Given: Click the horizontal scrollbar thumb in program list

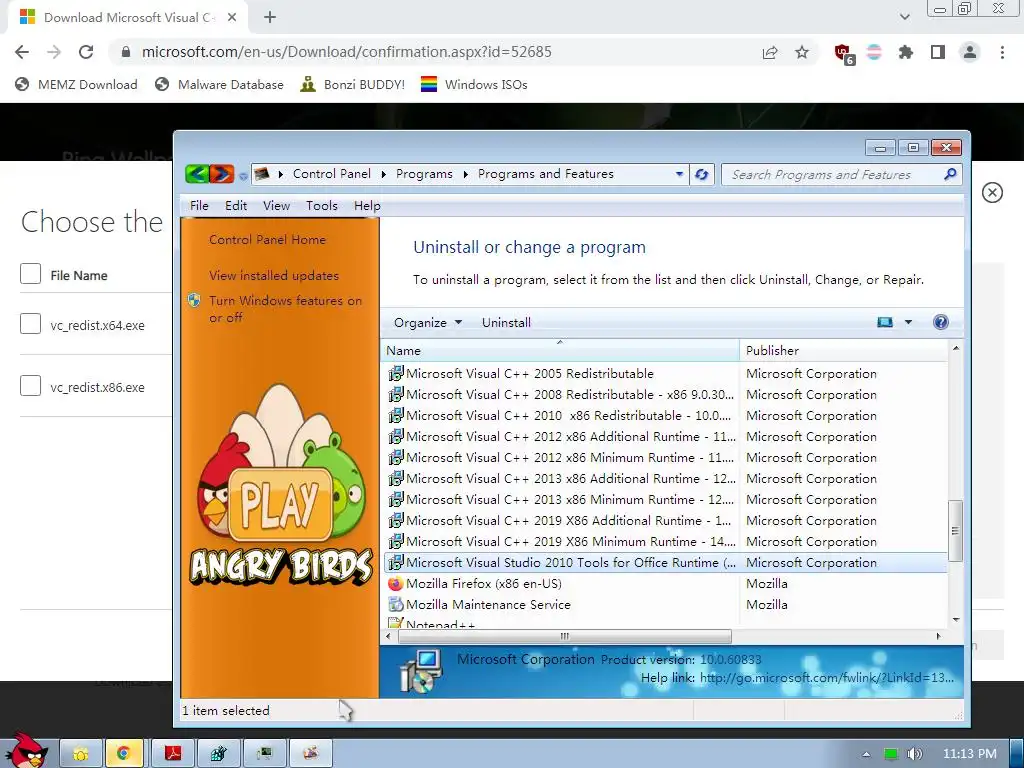Looking at the screenshot, I should click(564, 636).
